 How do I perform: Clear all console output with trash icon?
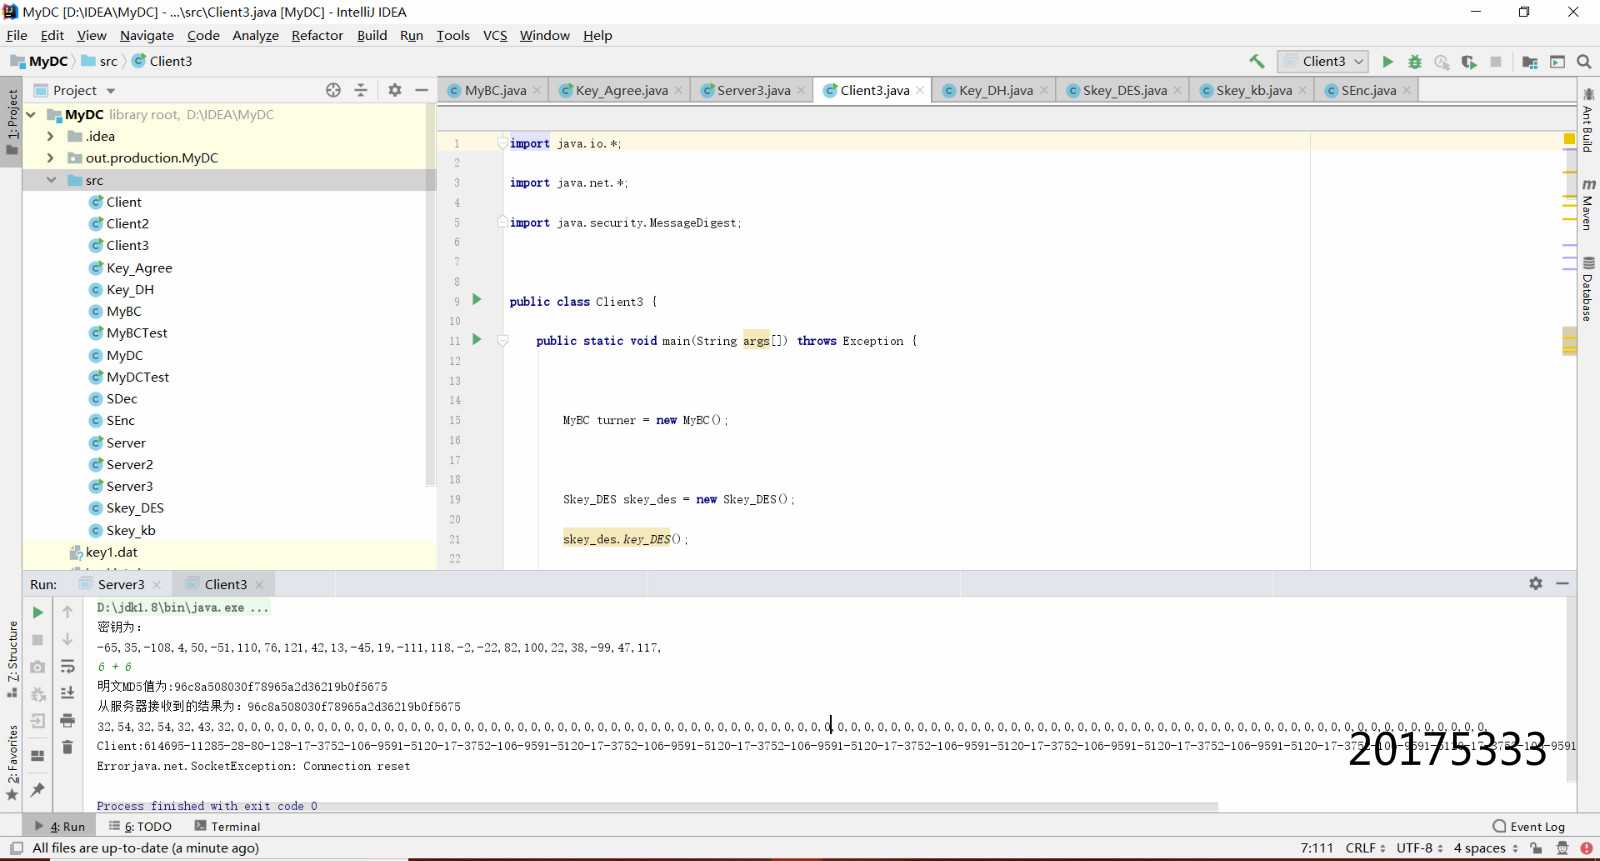68,747
